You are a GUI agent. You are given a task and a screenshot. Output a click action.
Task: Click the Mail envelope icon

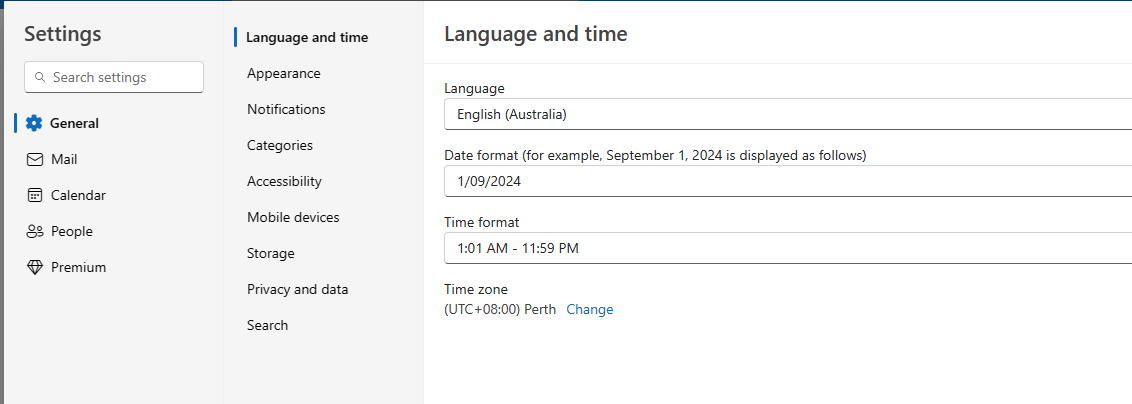(35, 159)
